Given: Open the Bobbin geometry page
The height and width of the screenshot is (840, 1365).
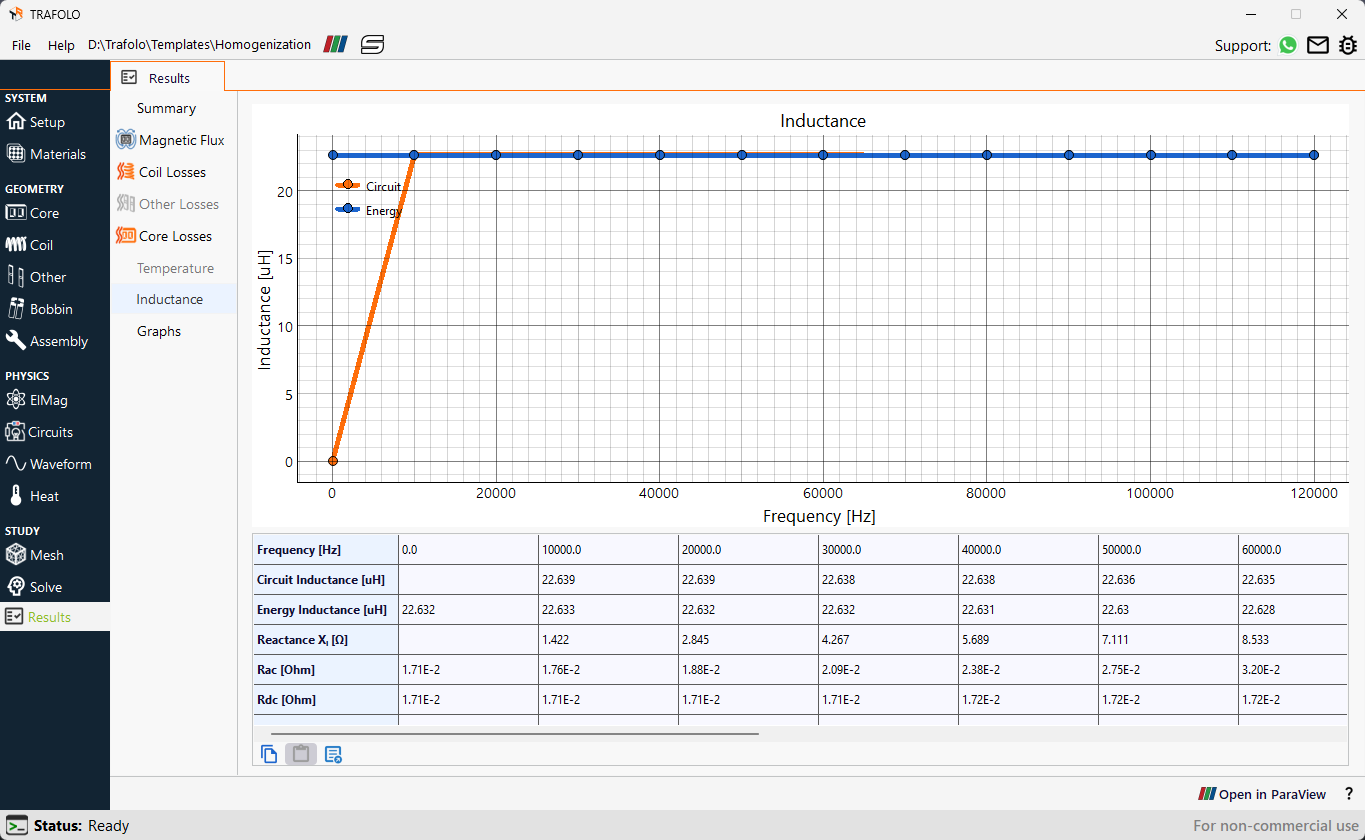Looking at the screenshot, I should point(40,309).
